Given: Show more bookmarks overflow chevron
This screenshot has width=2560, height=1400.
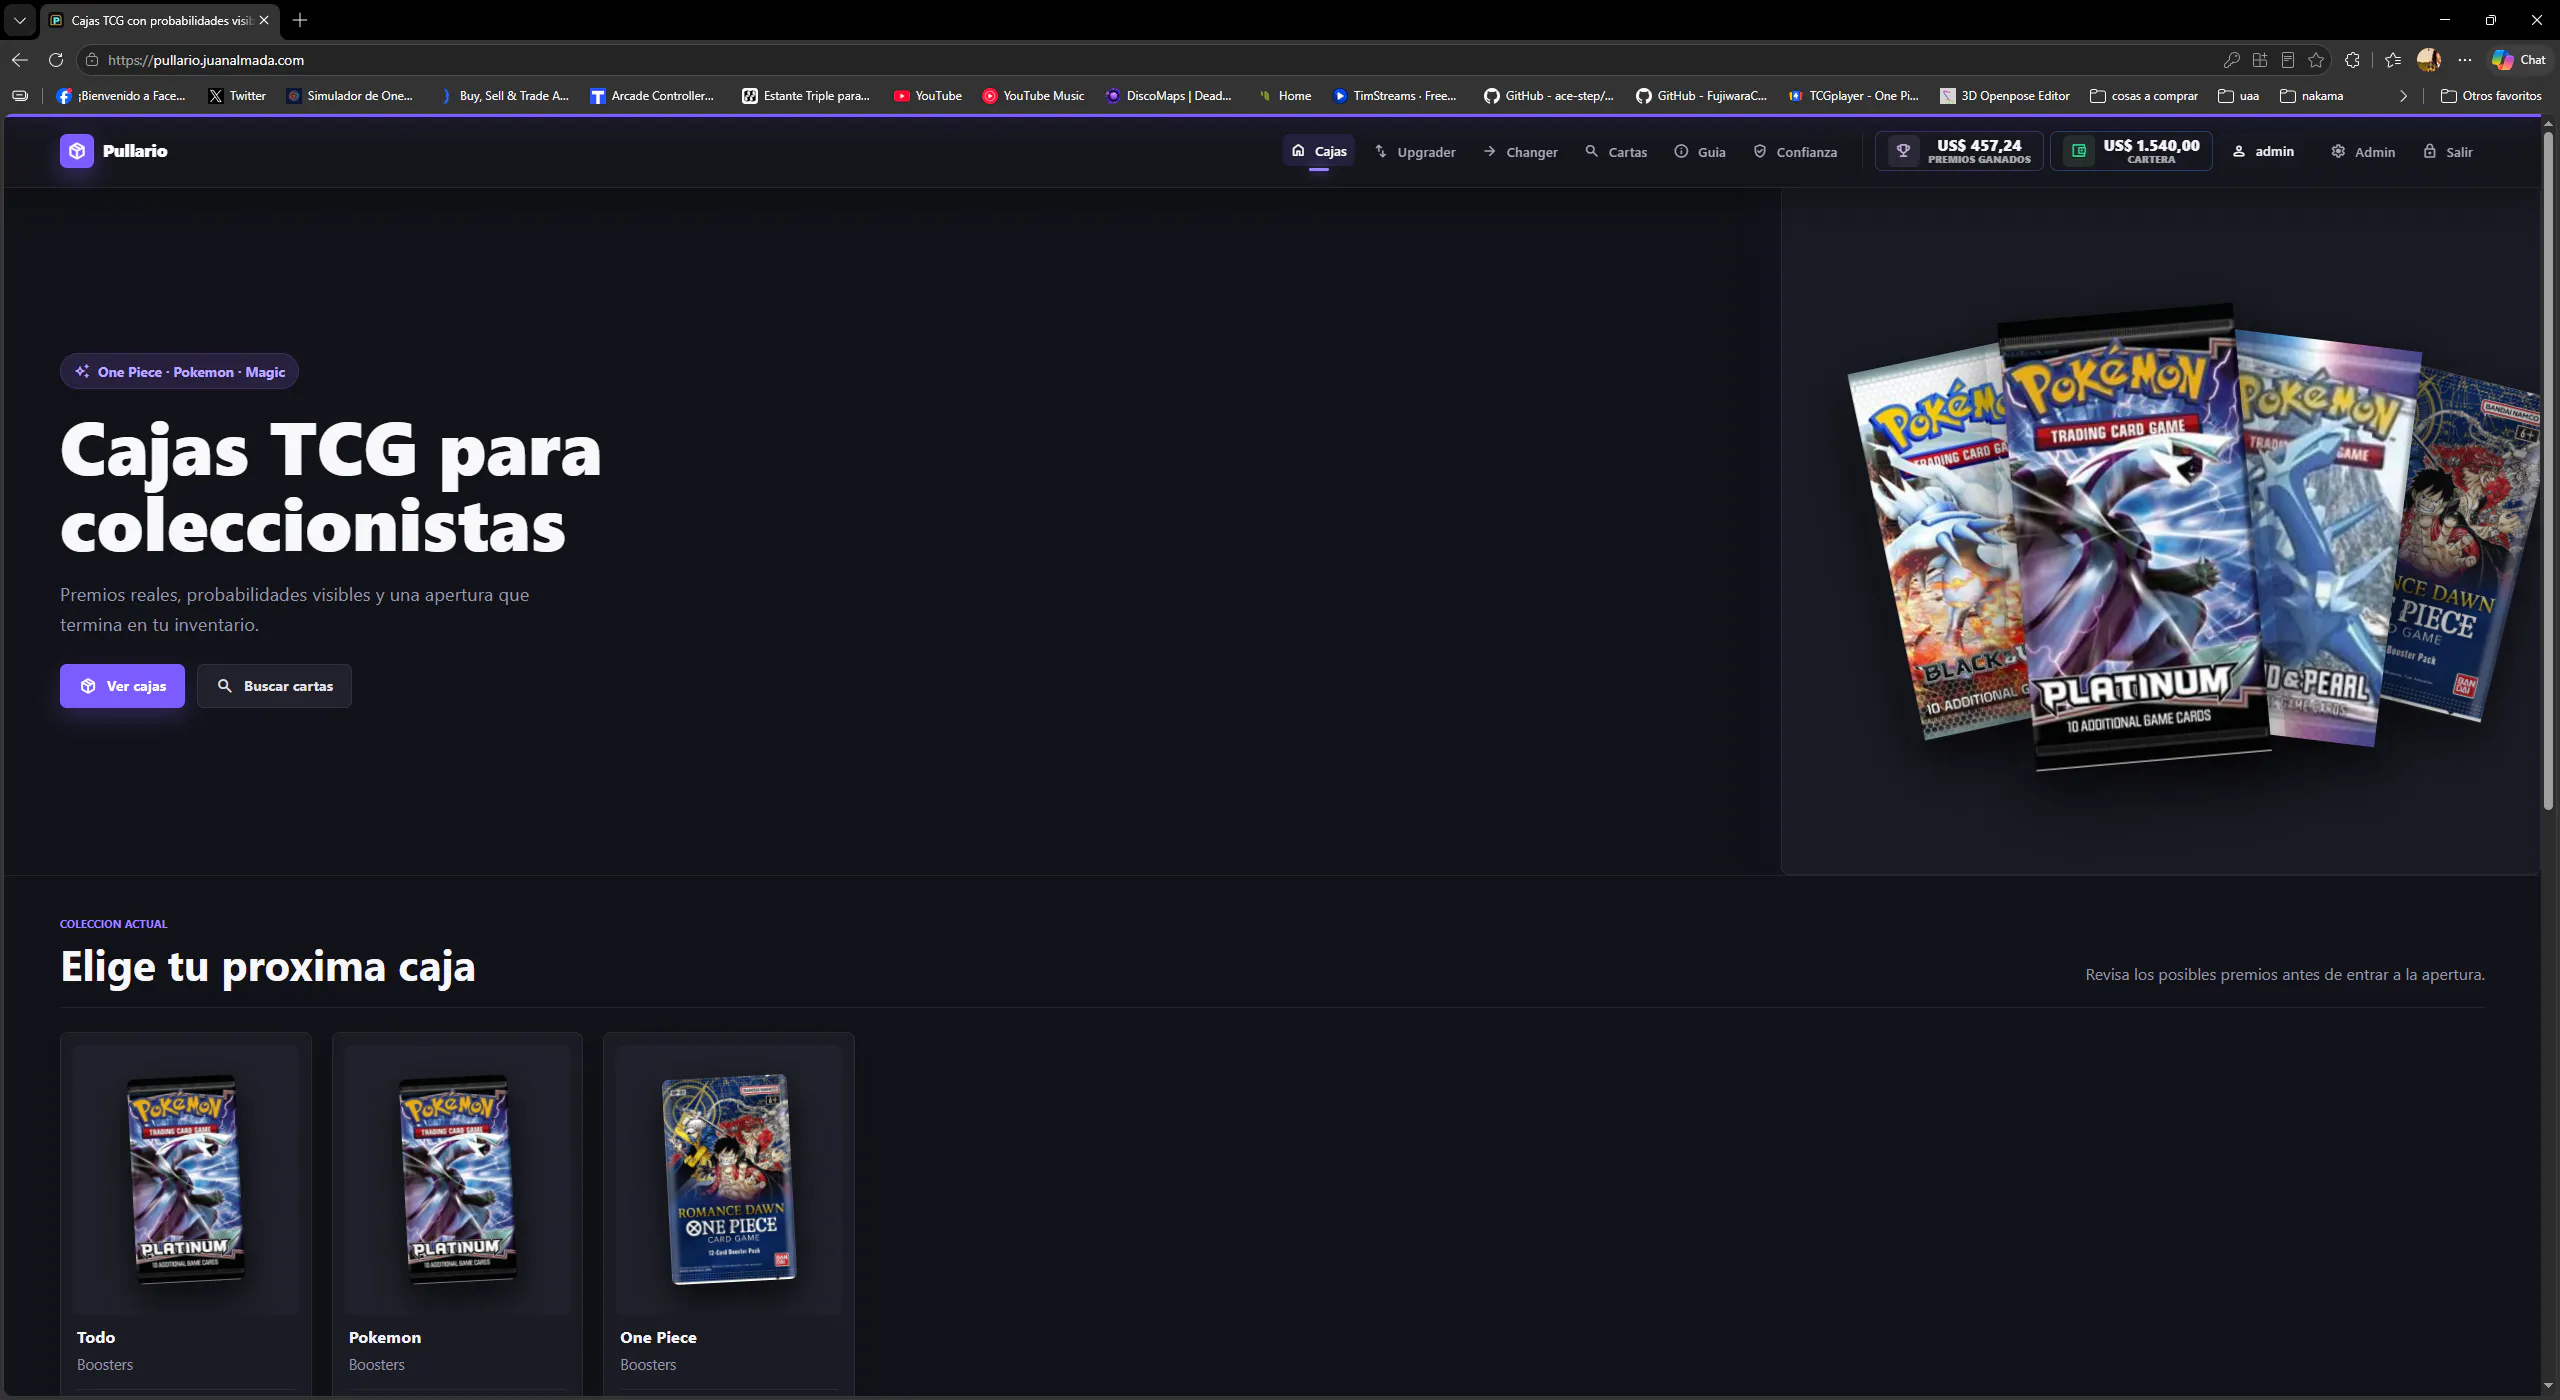Looking at the screenshot, I should tap(2404, 96).
